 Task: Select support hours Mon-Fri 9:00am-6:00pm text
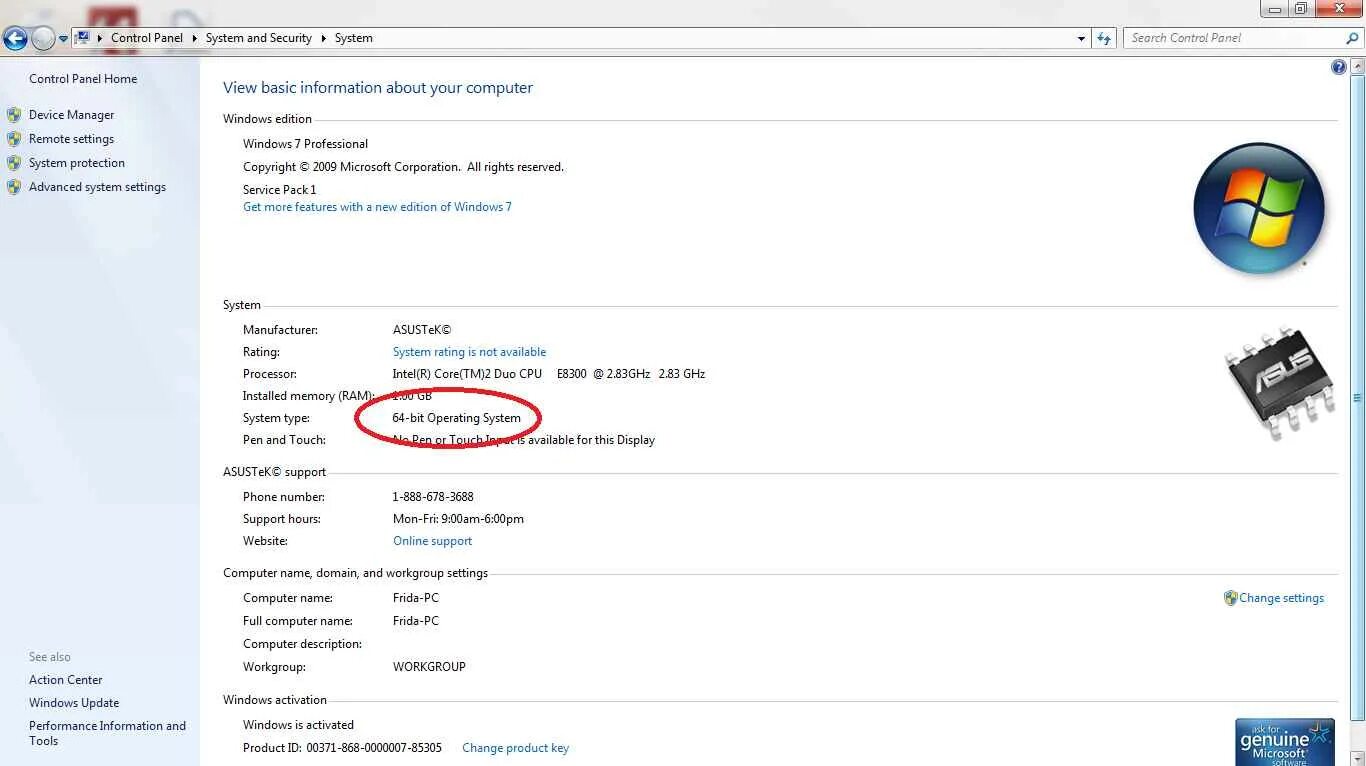tap(458, 519)
